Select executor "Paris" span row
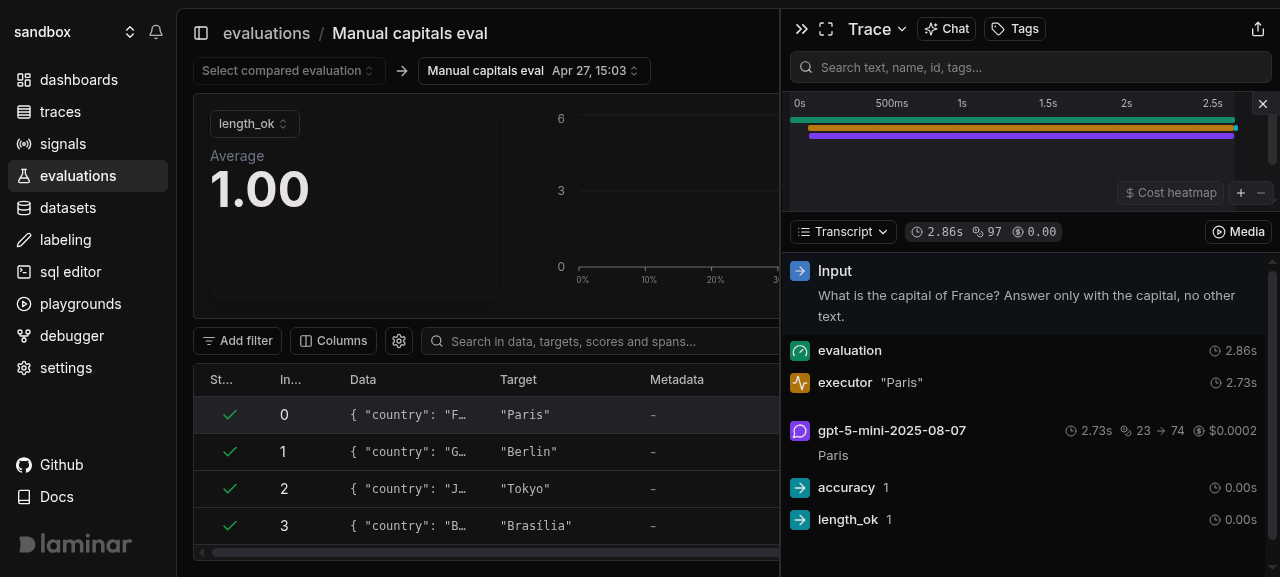This screenshot has width=1280, height=577. click(x=1024, y=383)
